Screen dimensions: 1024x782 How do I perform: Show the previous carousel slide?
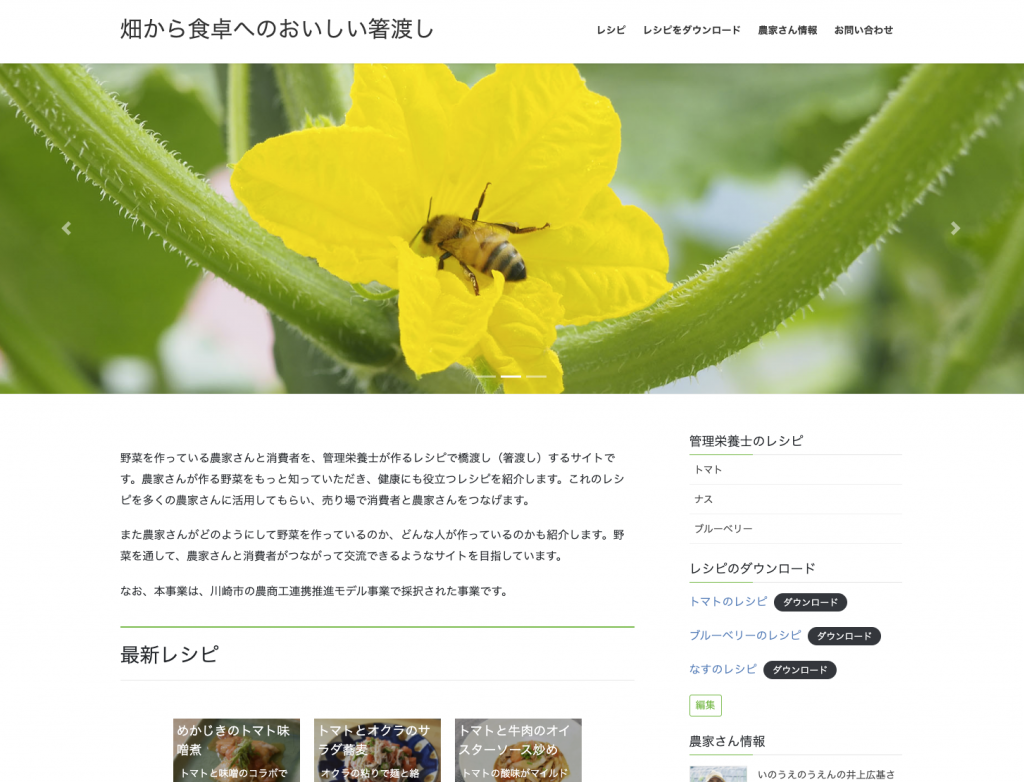coord(67,228)
